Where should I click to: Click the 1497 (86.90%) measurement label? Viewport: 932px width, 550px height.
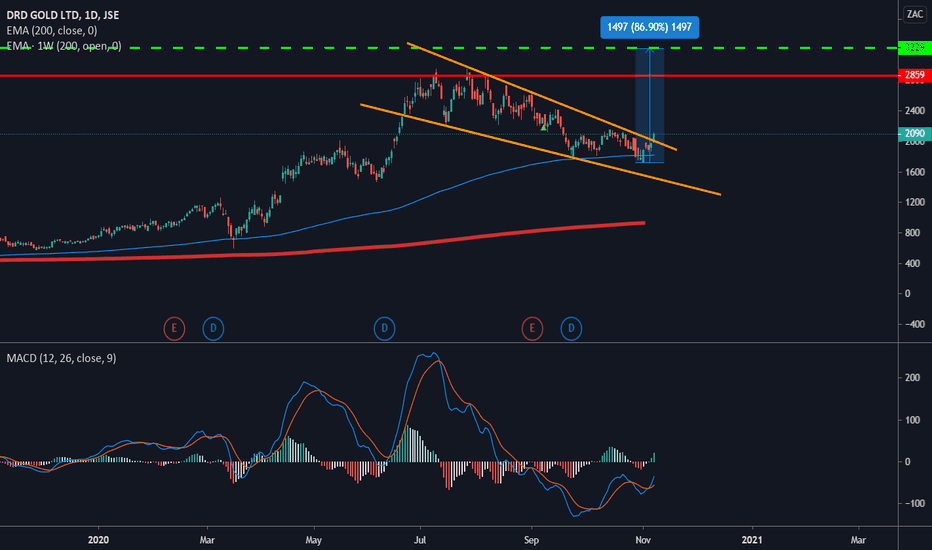tap(650, 27)
